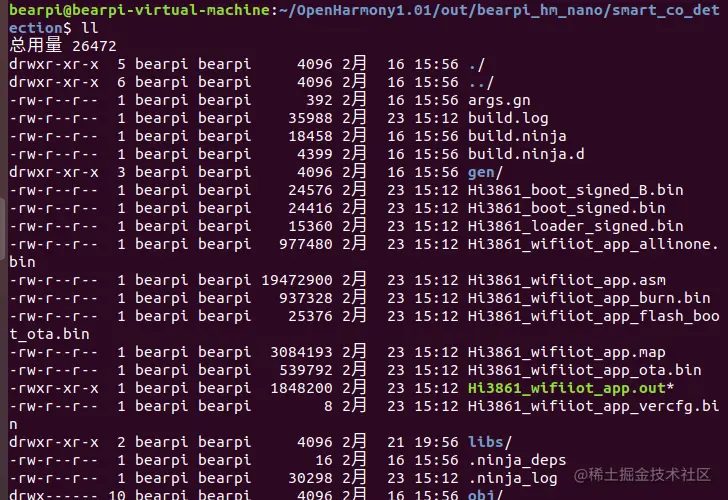Click the Hi3861_boot_signed.bin entry

pyautogui.click(x=566, y=208)
